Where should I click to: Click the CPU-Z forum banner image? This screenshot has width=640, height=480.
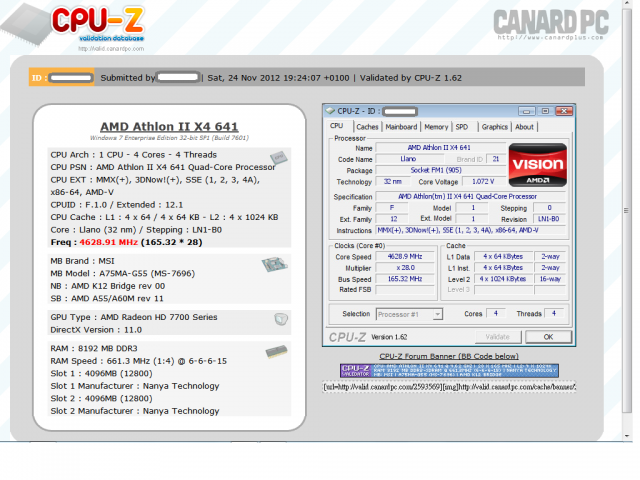coord(449,371)
